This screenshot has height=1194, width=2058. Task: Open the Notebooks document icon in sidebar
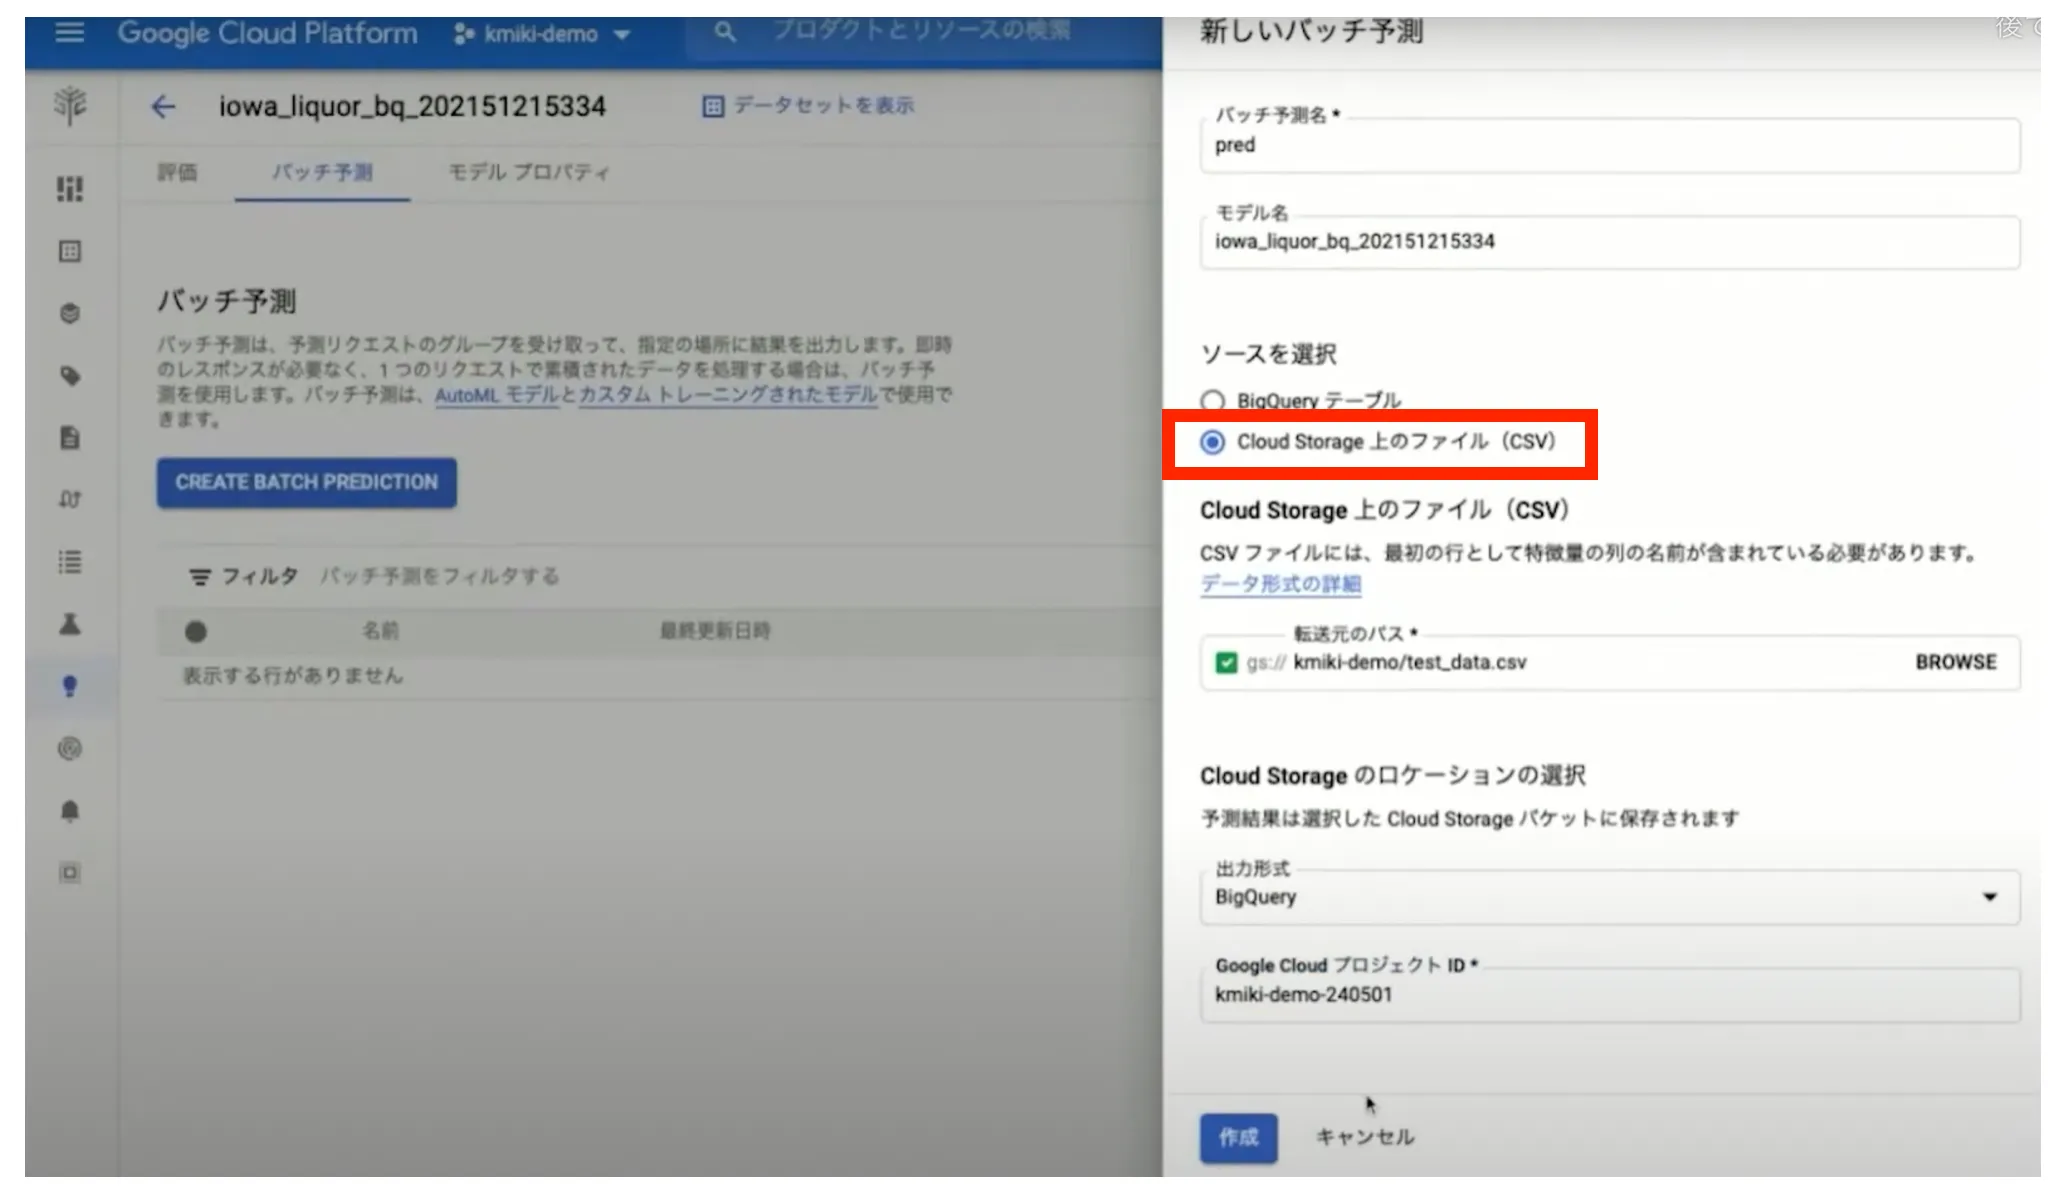pyautogui.click(x=70, y=438)
